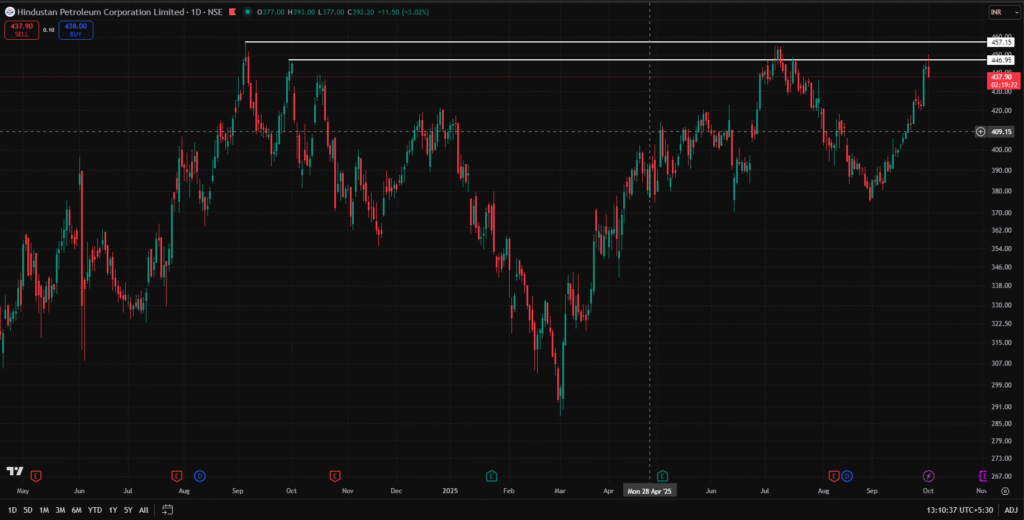
Task: Select the 1Y date range tab
Action: (x=113, y=510)
